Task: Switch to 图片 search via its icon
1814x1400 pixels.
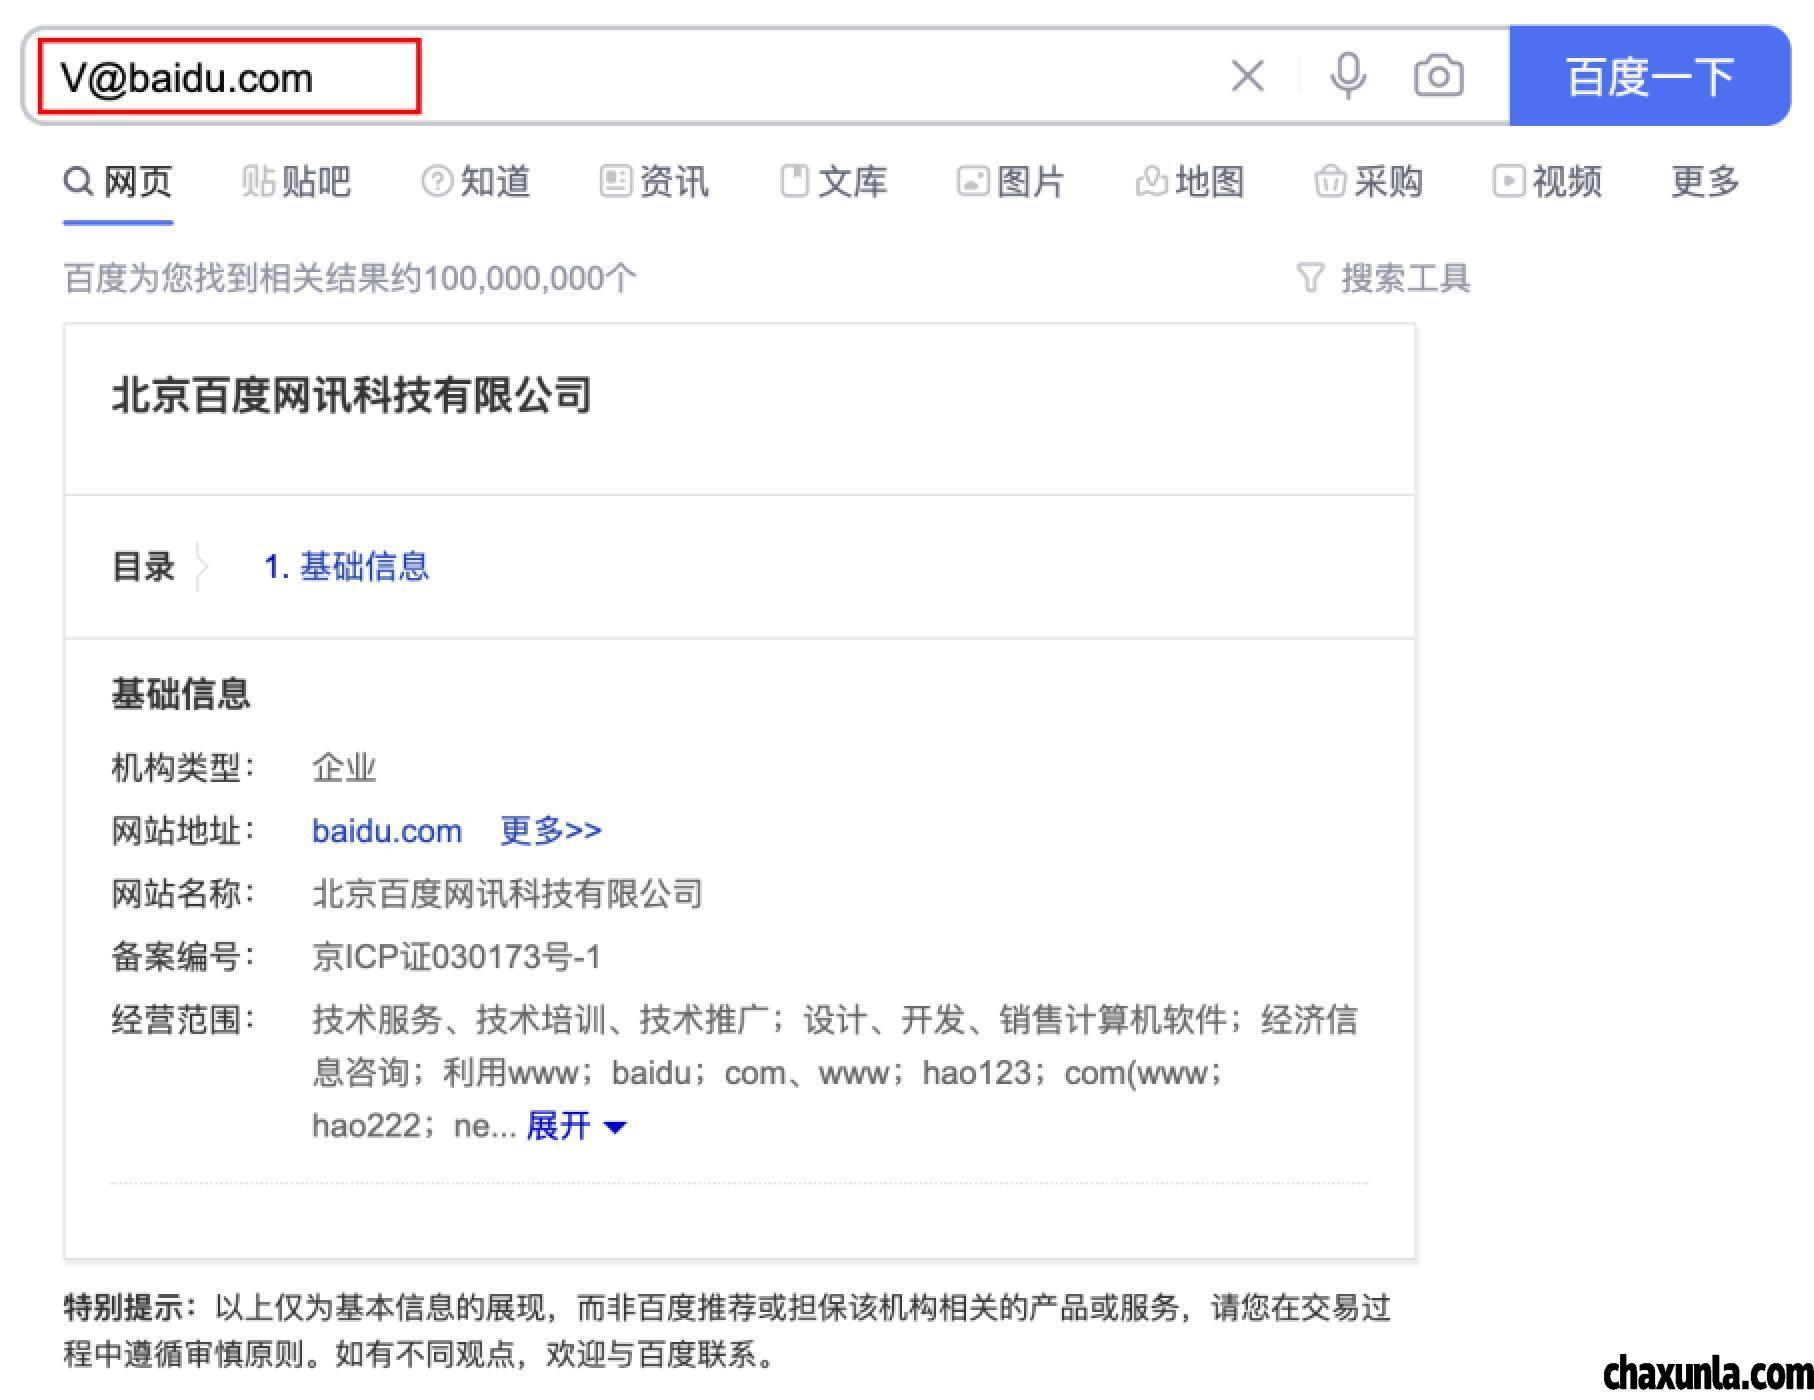Action: [973, 181]
